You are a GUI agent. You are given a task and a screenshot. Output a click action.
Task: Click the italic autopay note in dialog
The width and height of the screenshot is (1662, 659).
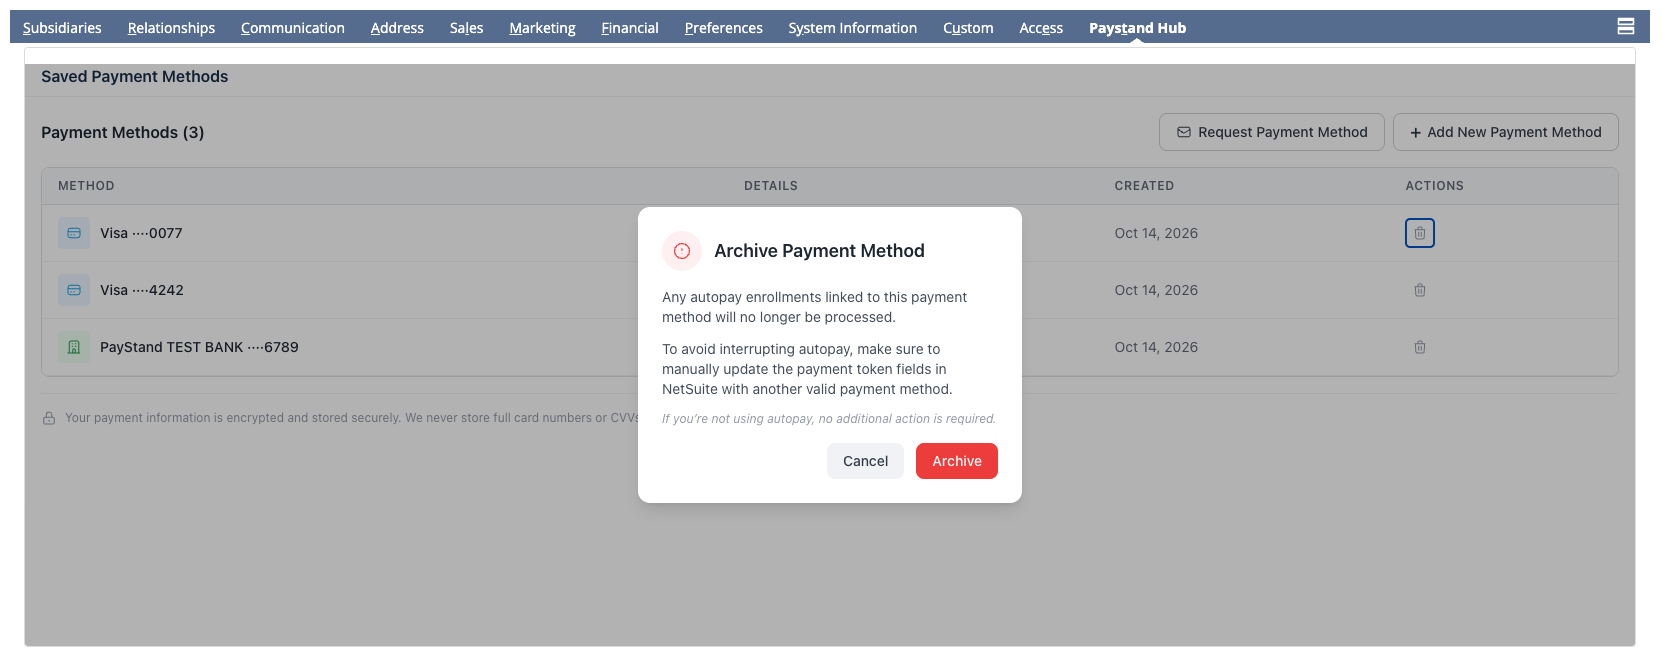[829, 419]
